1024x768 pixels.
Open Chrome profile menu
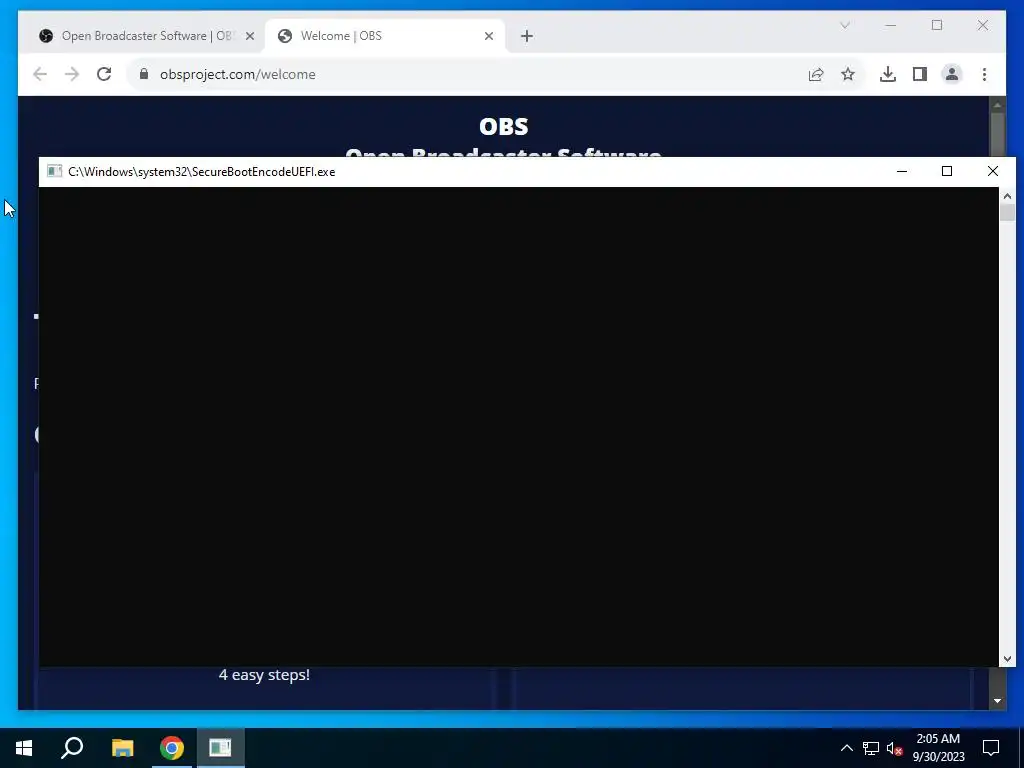pos(952,74)
